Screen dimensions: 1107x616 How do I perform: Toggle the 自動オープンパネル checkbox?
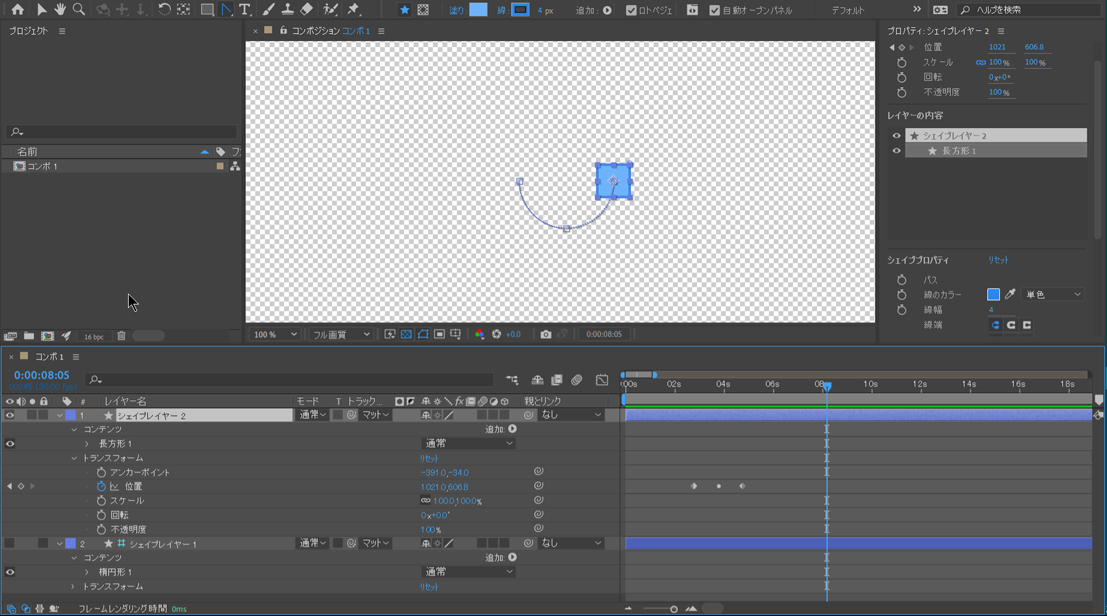click(x=714, y=11)
